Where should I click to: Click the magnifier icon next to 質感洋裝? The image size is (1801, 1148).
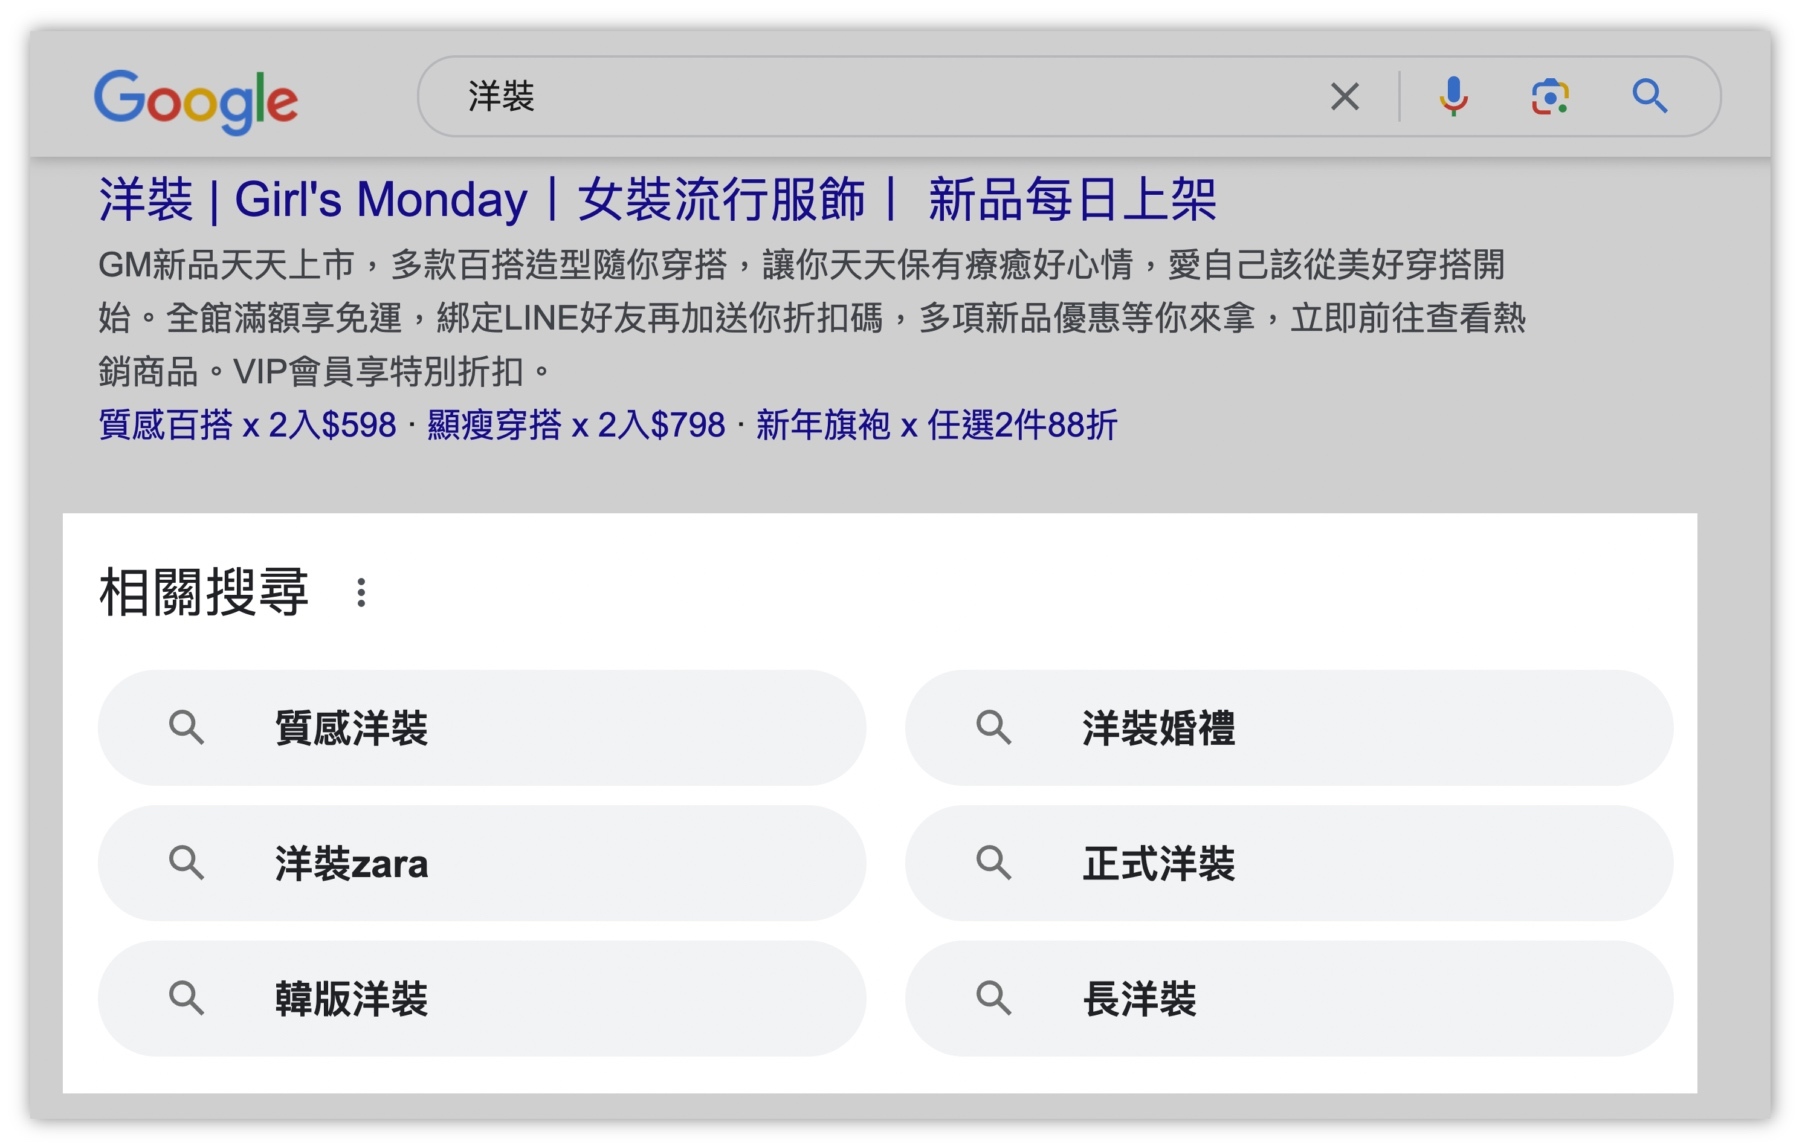click(186, 727)
